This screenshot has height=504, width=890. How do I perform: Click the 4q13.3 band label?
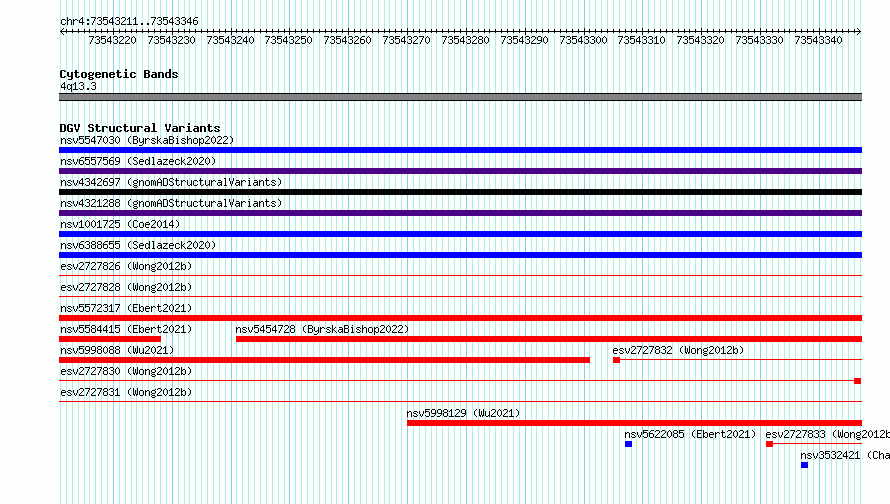click(78, 86)
